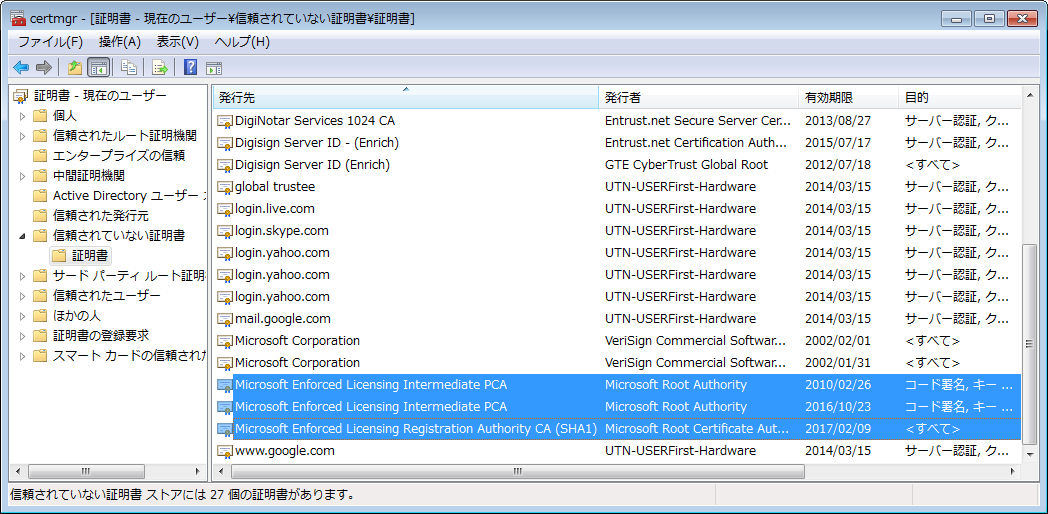The height and width of the screenshot is (514, 1048).
Task: Expand the 中間証明機関 tree node
Action: tap(23, 176)
